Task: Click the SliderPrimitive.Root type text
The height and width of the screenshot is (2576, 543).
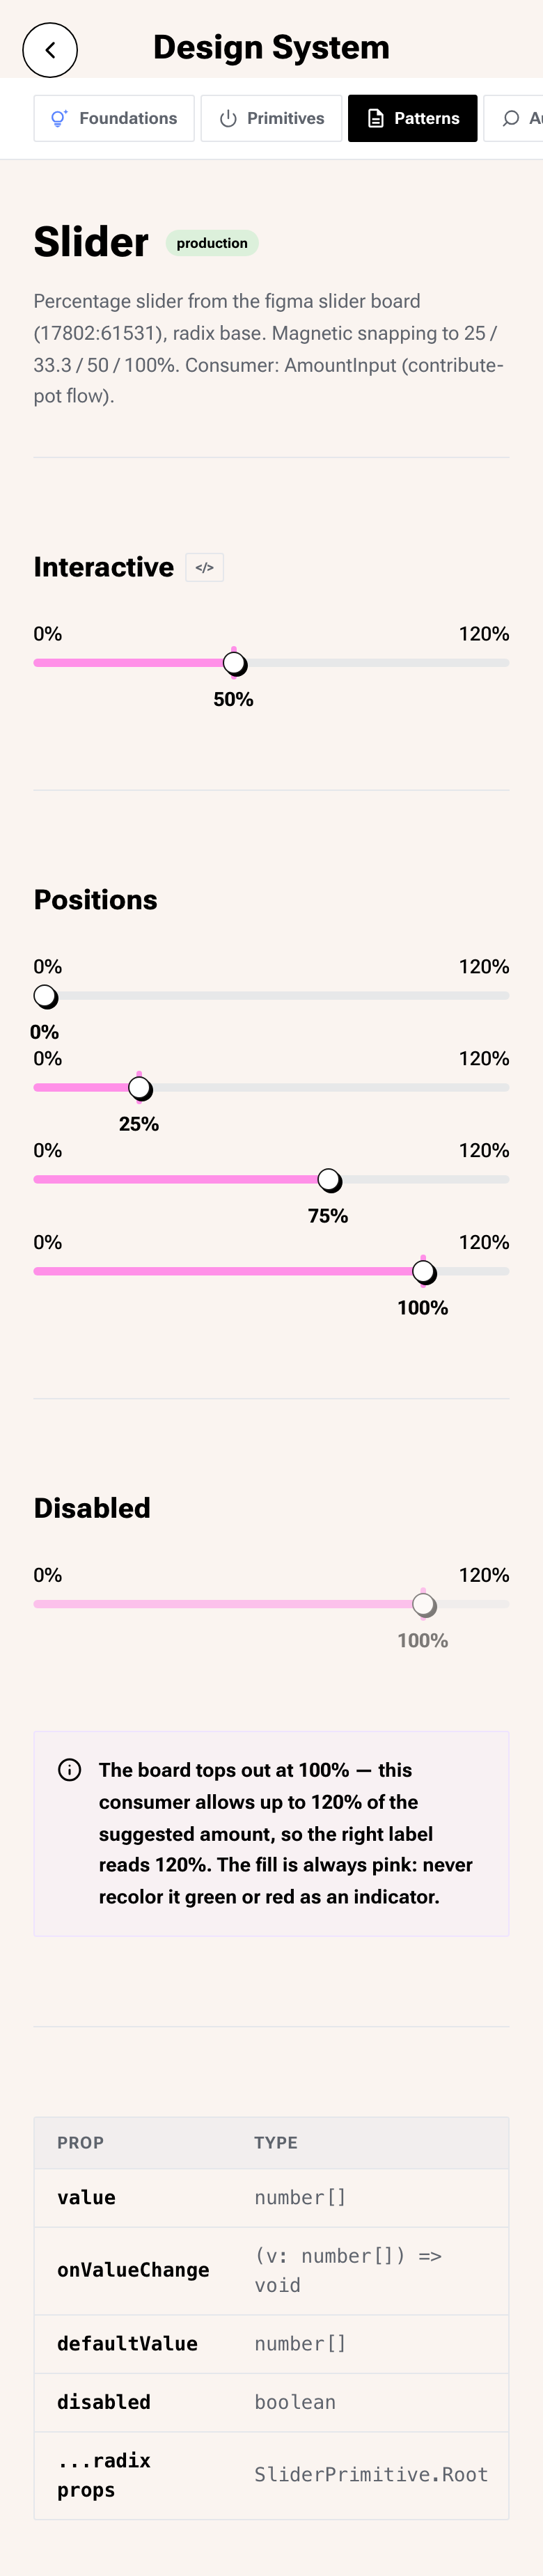Action: 371,2474
